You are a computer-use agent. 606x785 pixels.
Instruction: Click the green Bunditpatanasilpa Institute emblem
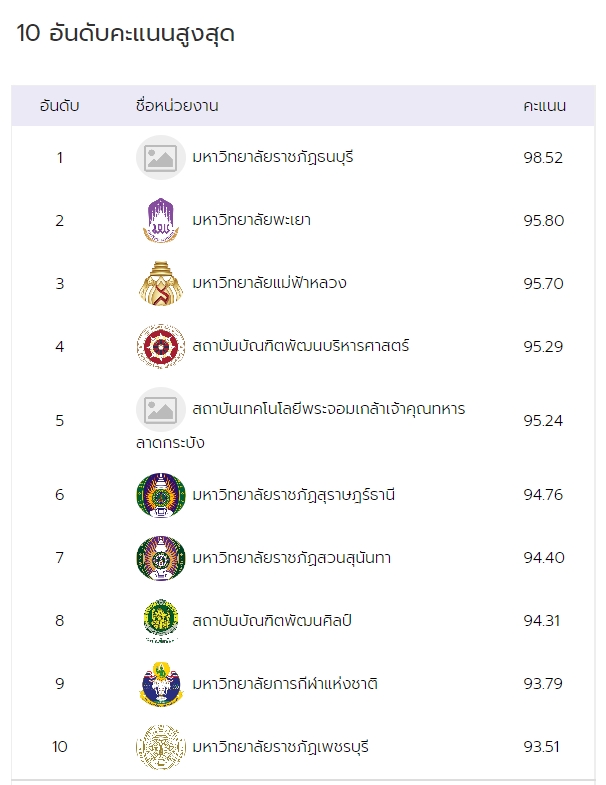point(161,621)
